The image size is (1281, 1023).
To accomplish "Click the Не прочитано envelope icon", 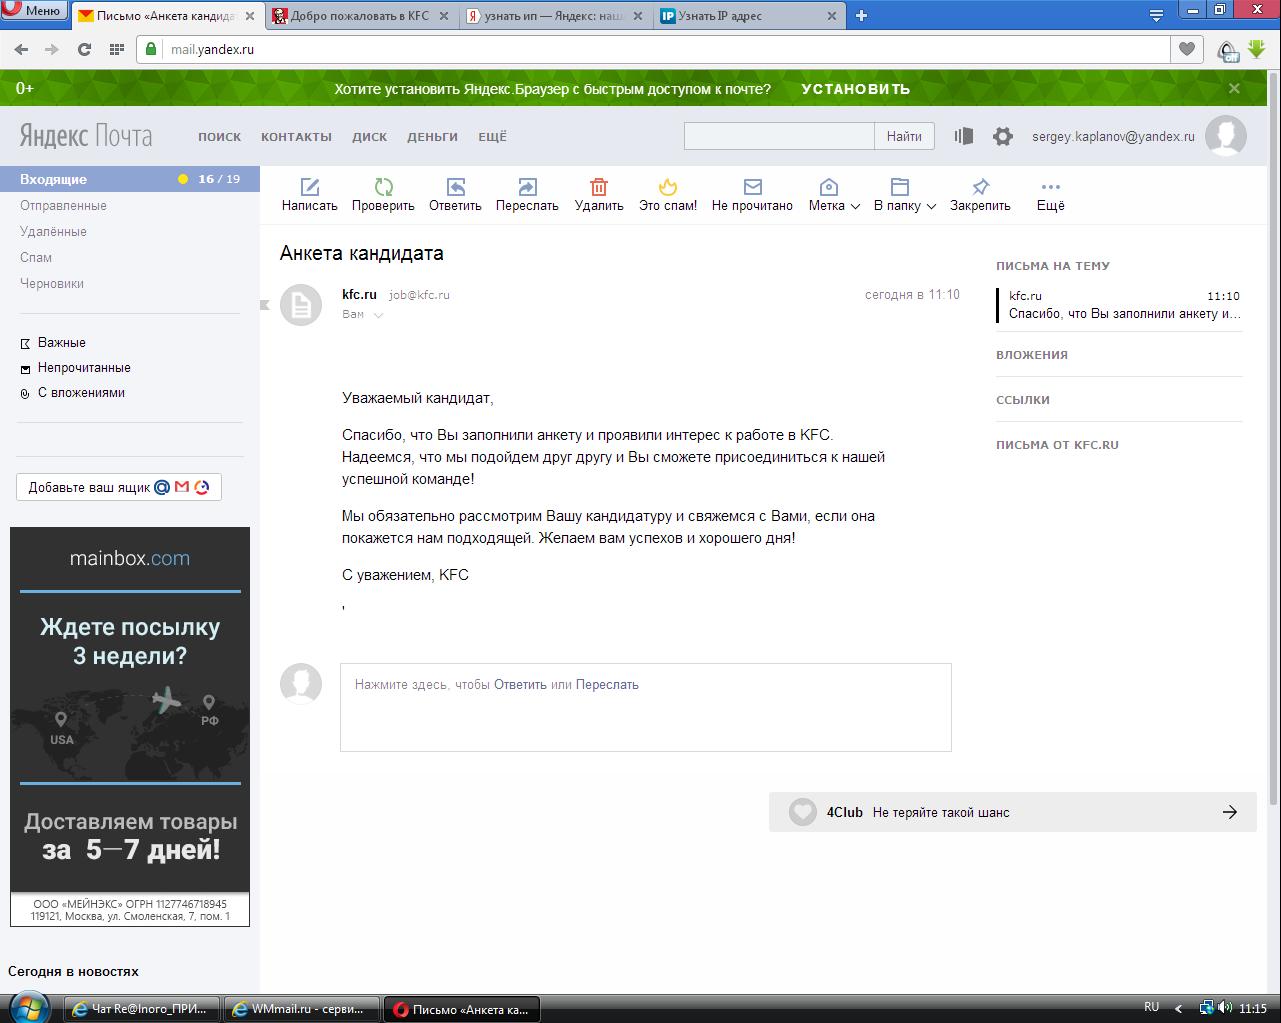I will pyautogui.click(x=752, y=187).
